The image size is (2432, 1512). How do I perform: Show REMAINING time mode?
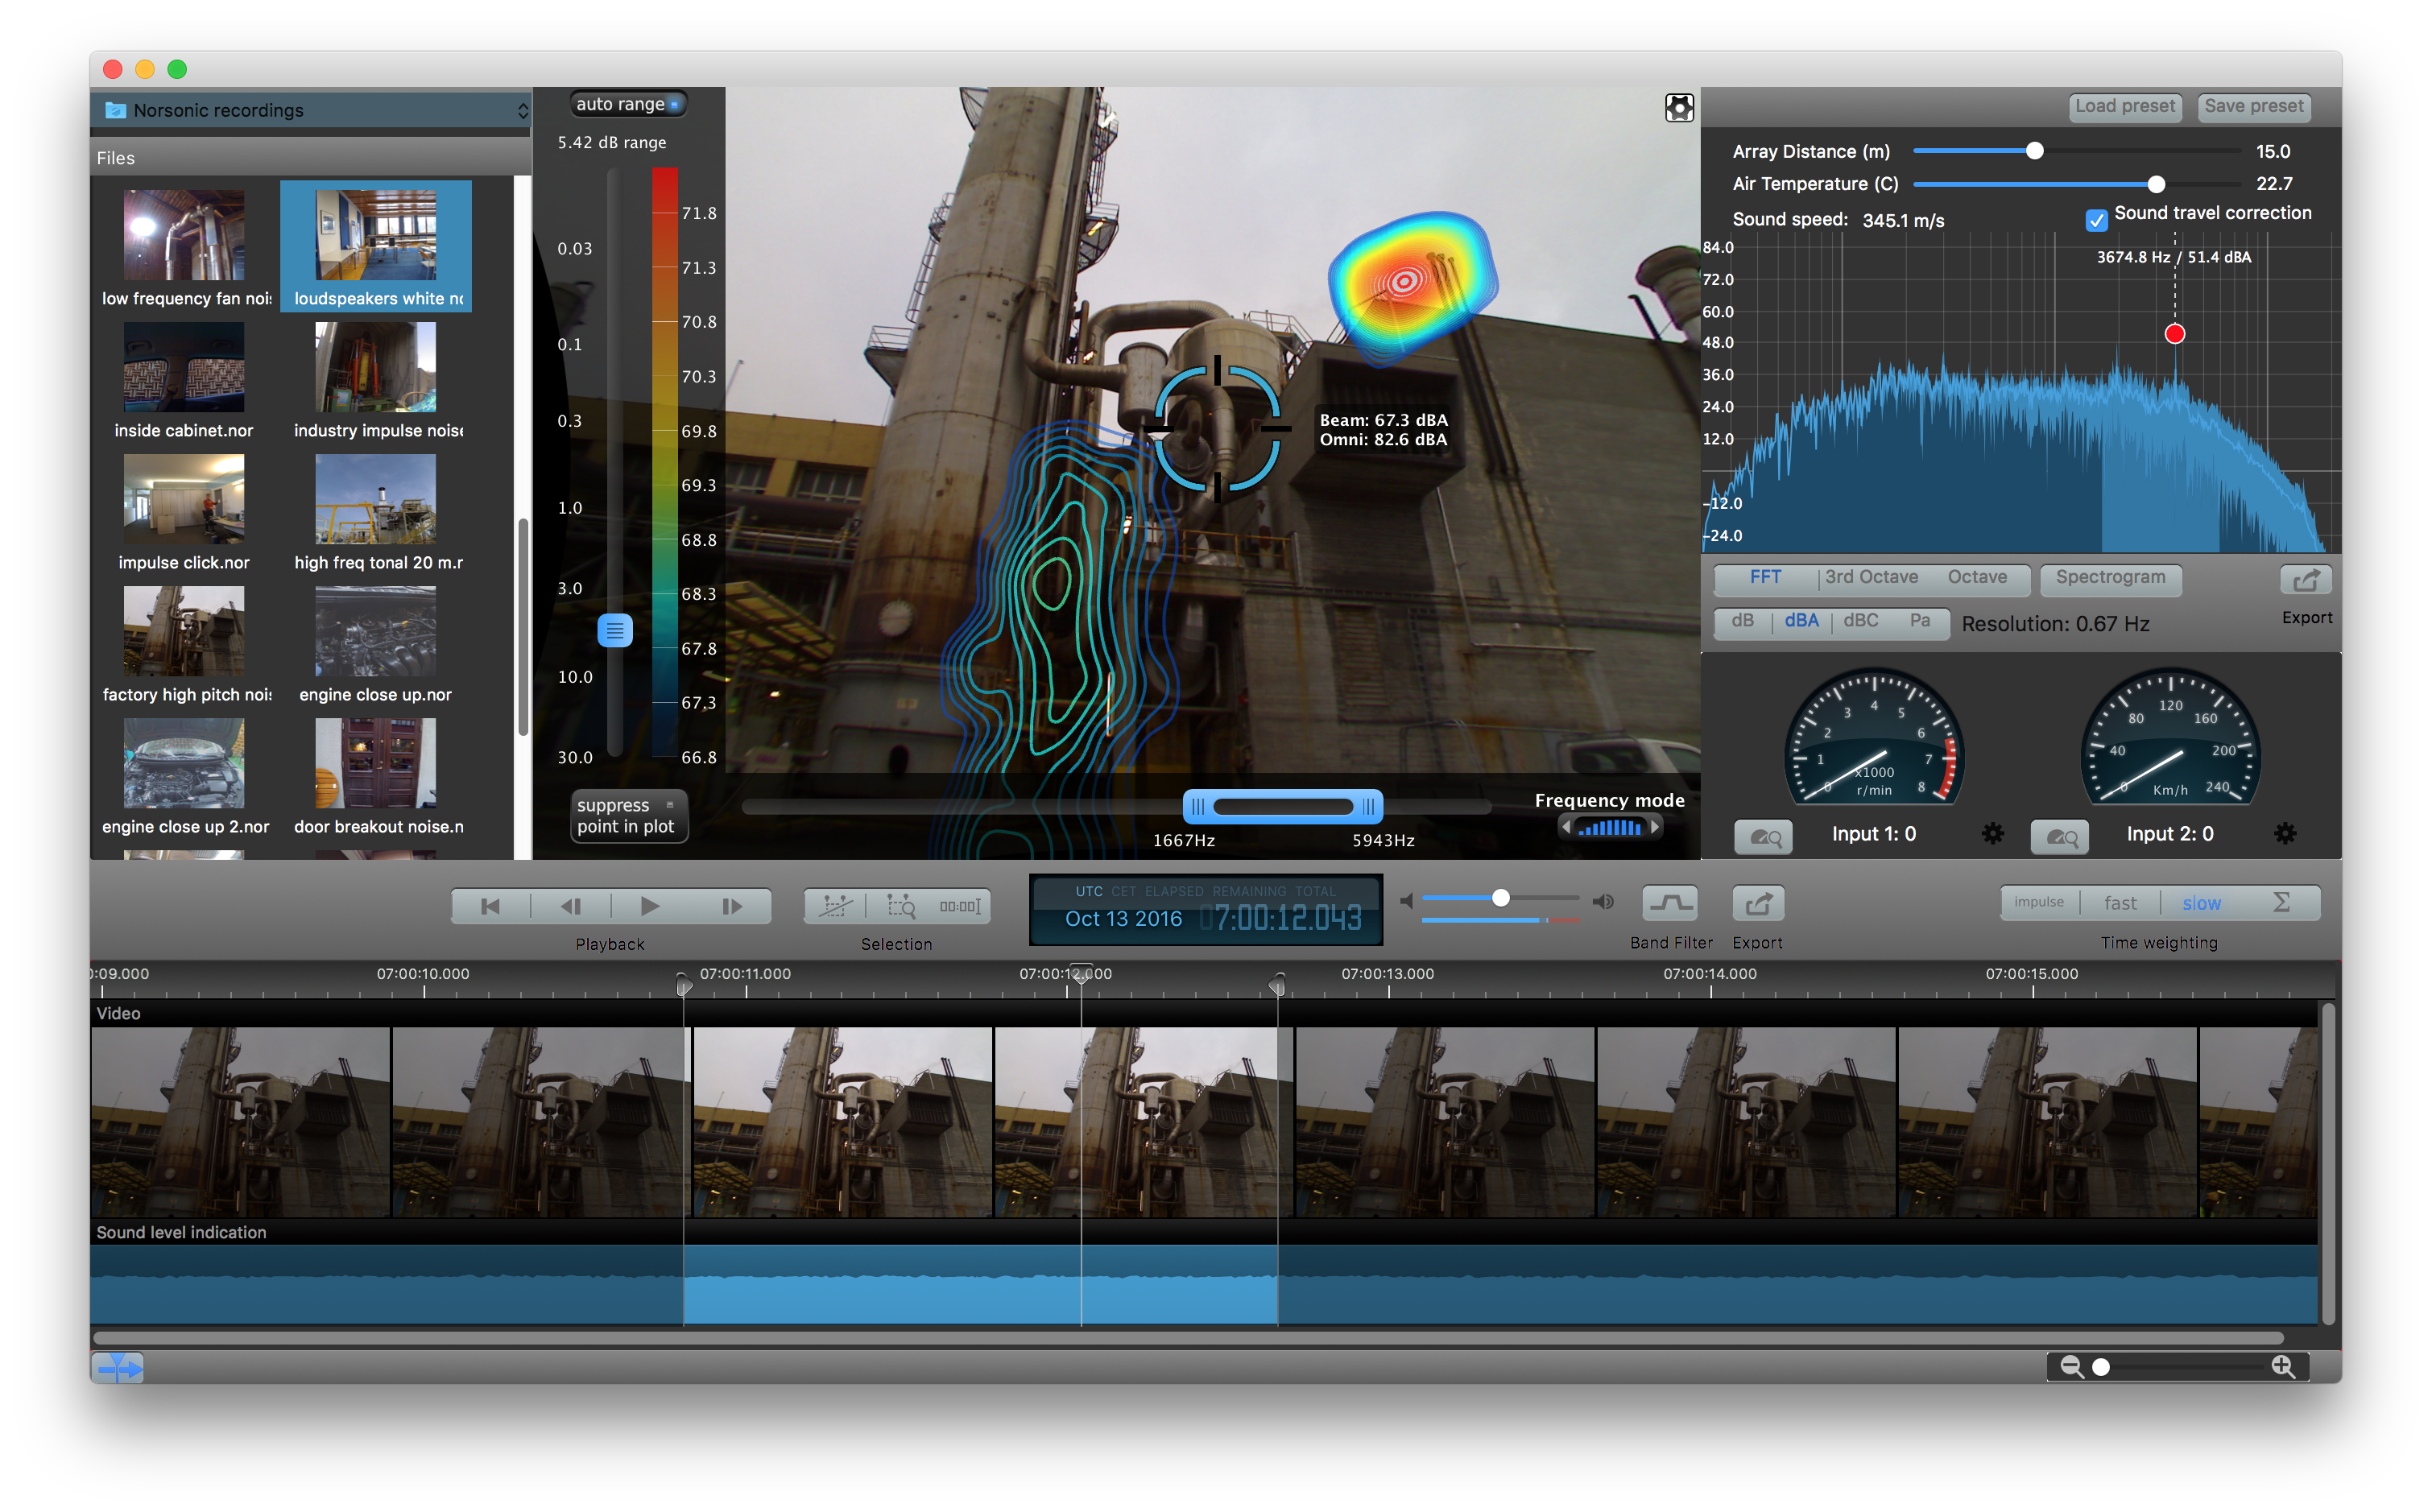(x=1249, y=891)
